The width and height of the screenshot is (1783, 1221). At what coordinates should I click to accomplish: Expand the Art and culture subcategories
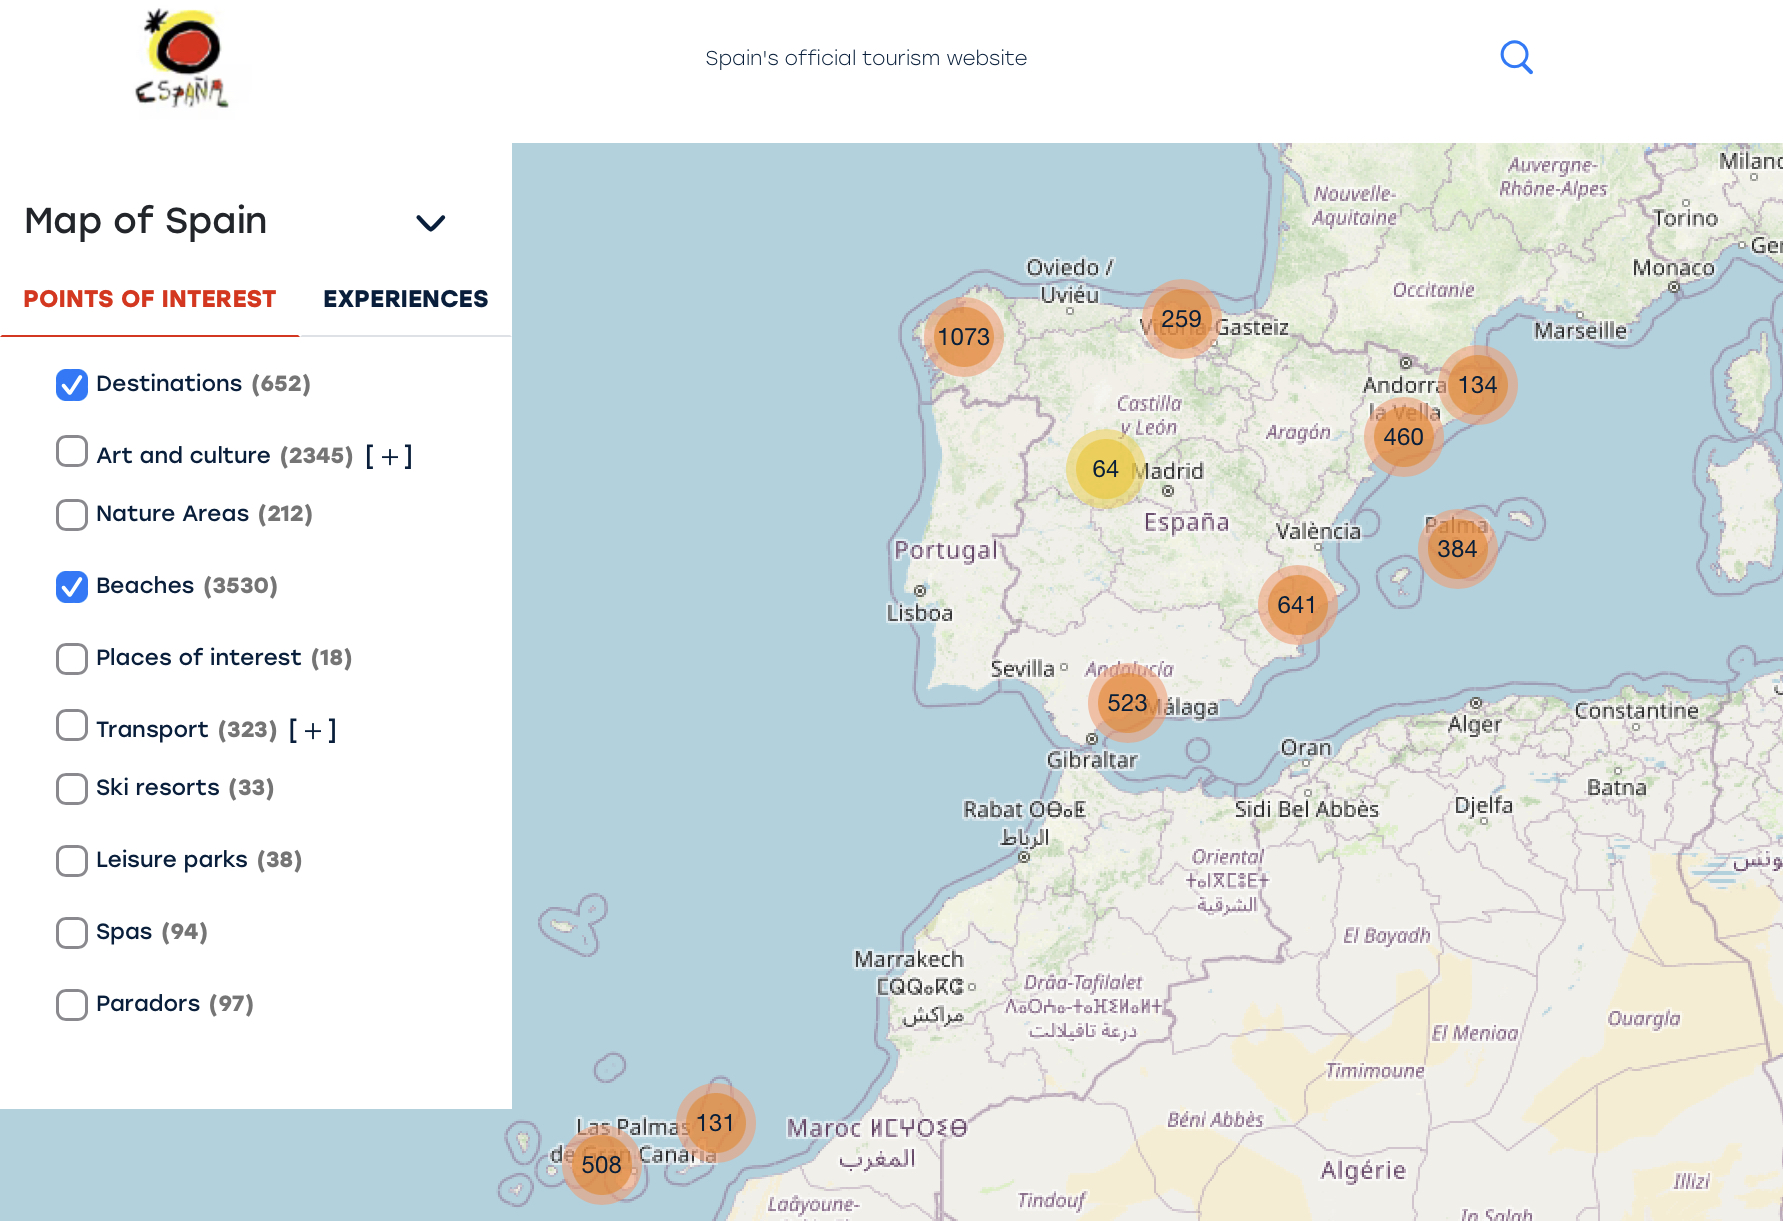(x=388, y=455)
